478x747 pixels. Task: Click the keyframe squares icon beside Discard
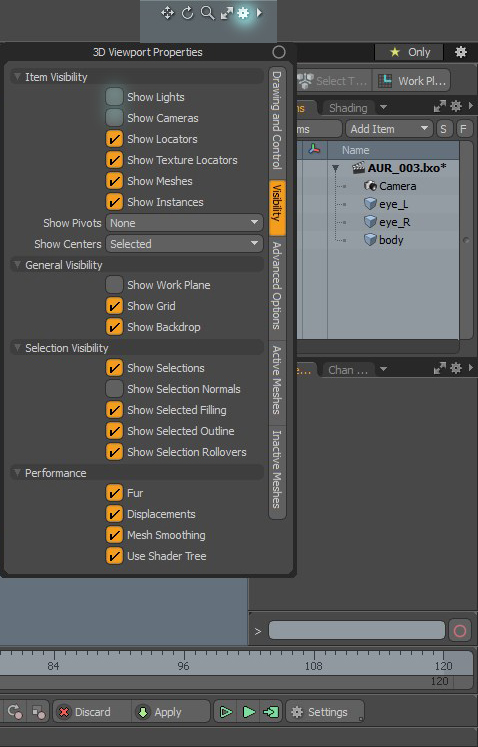(38, 712)
